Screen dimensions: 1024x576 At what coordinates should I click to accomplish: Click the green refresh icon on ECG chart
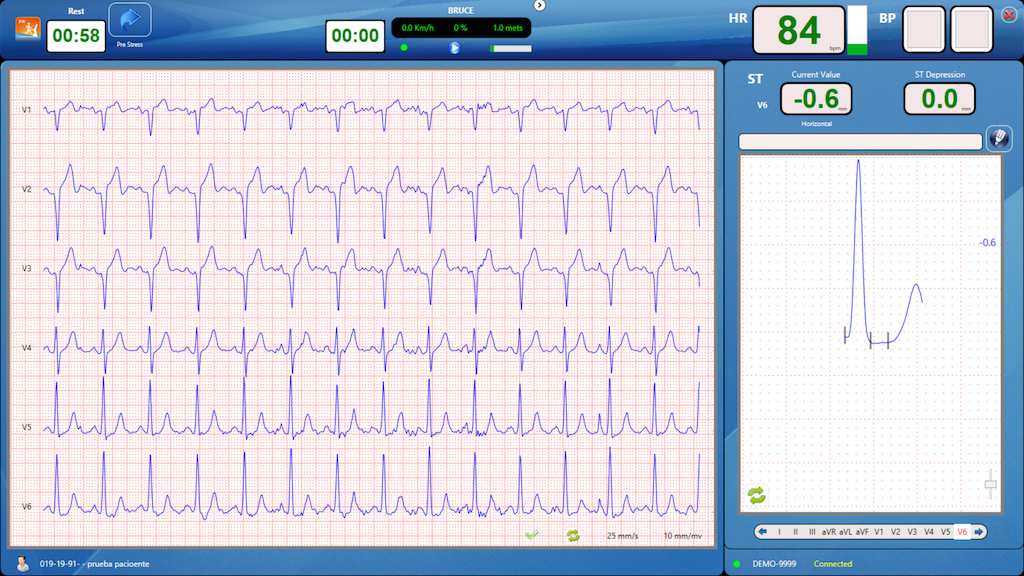[573, 536]
